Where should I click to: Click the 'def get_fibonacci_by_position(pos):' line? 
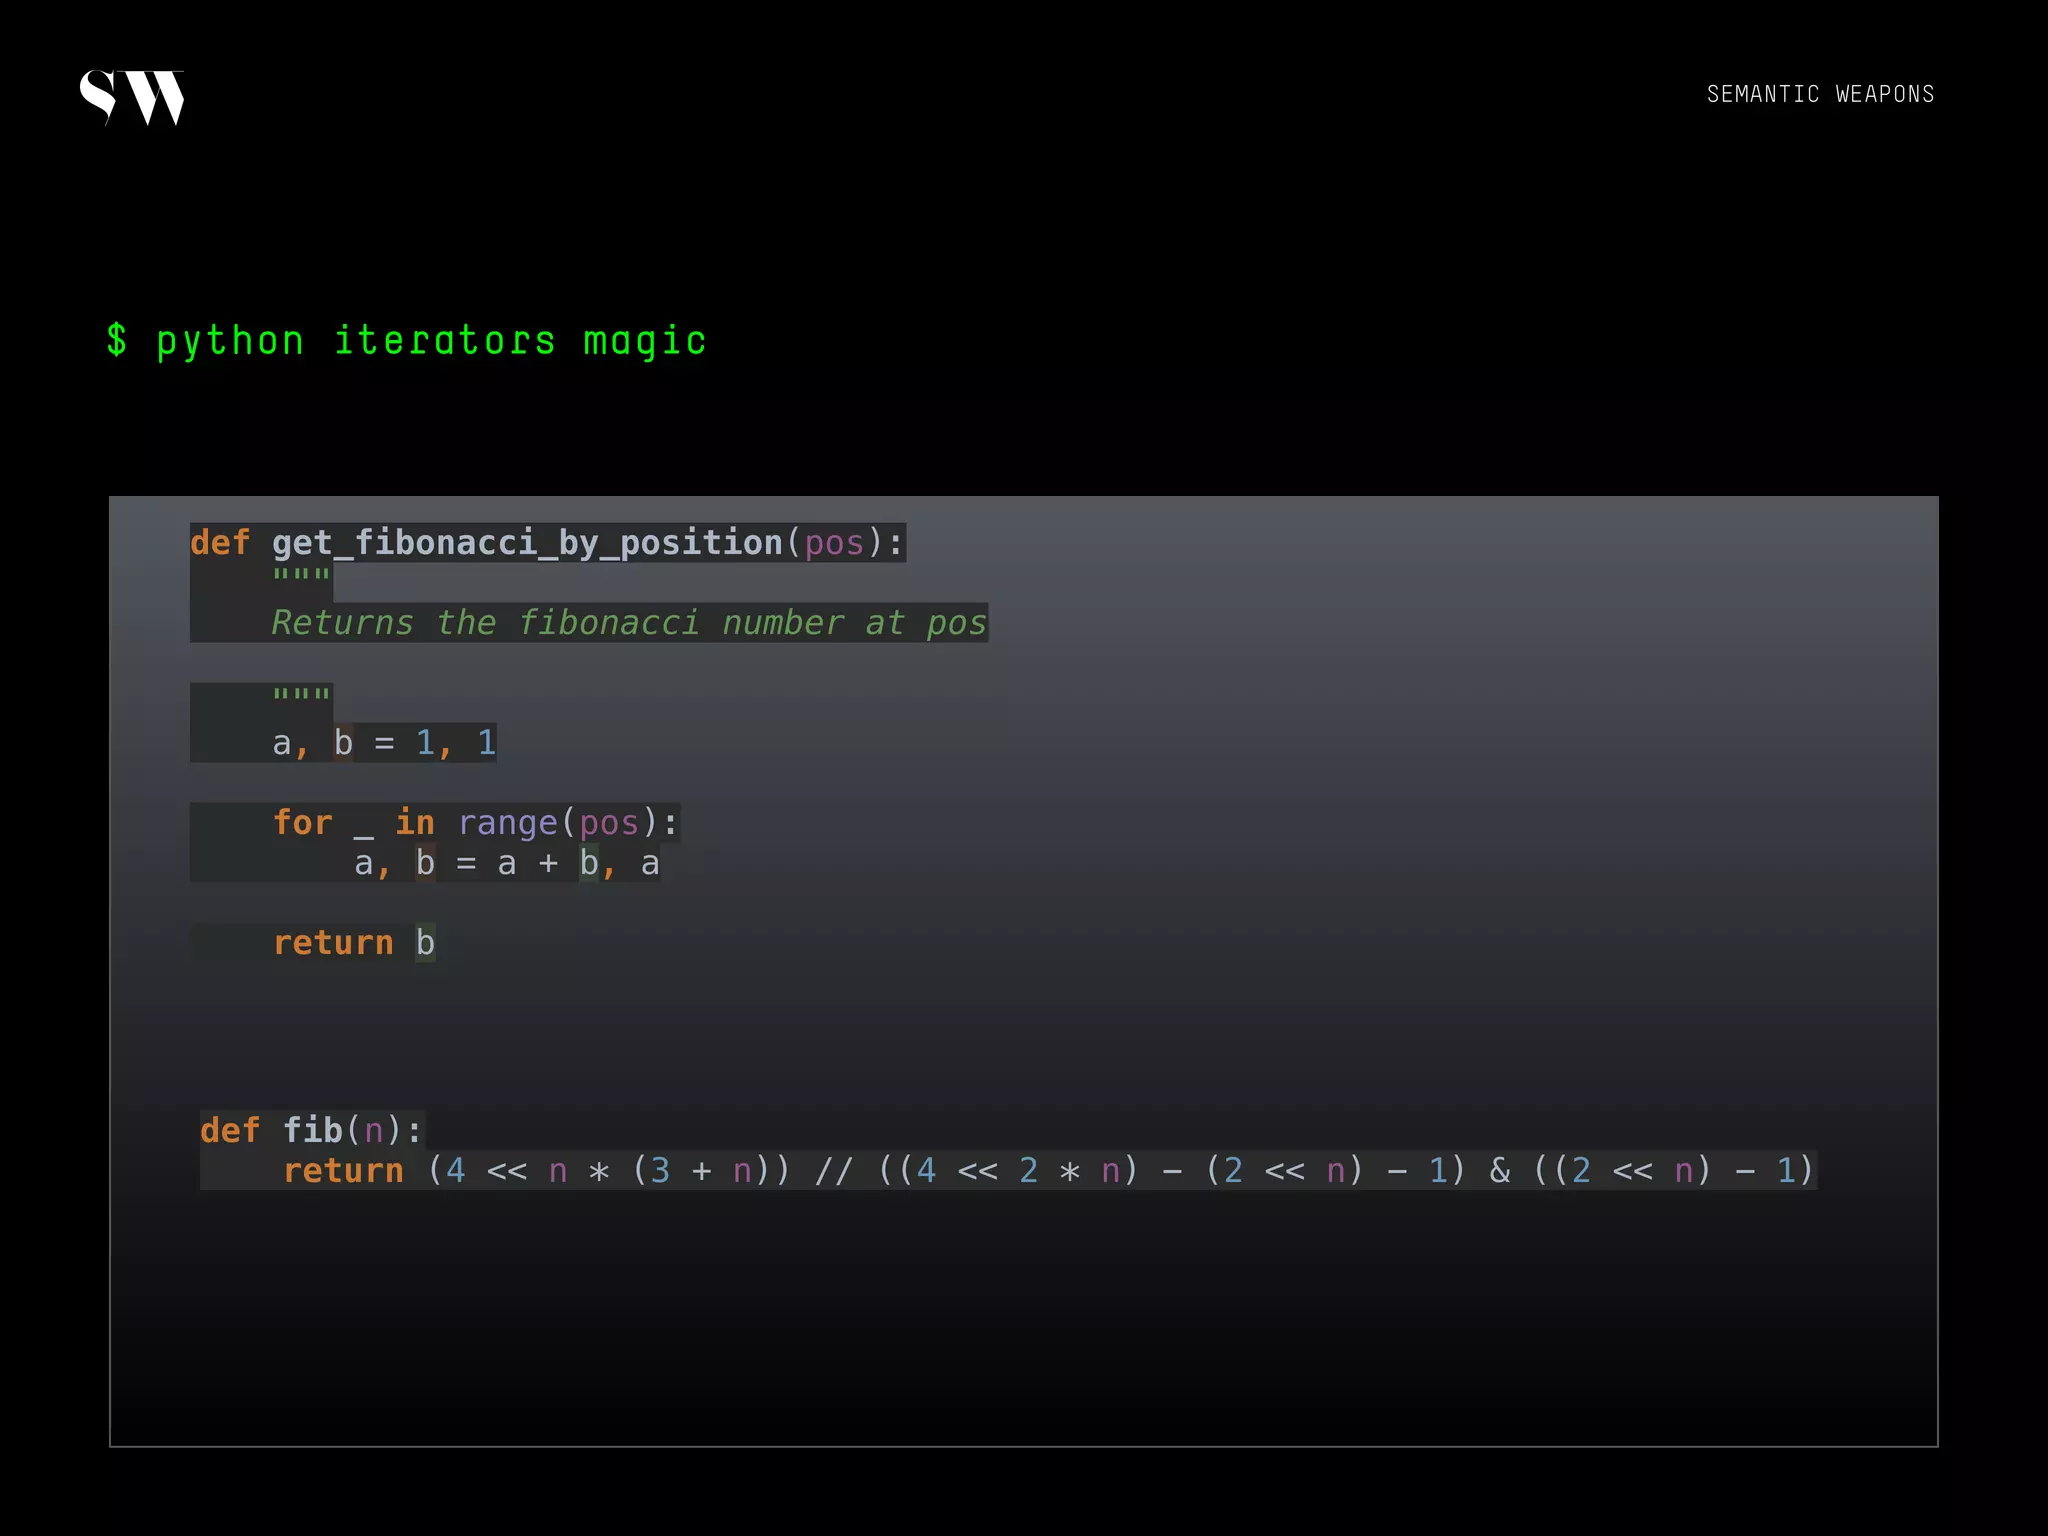tap(547, 543)
